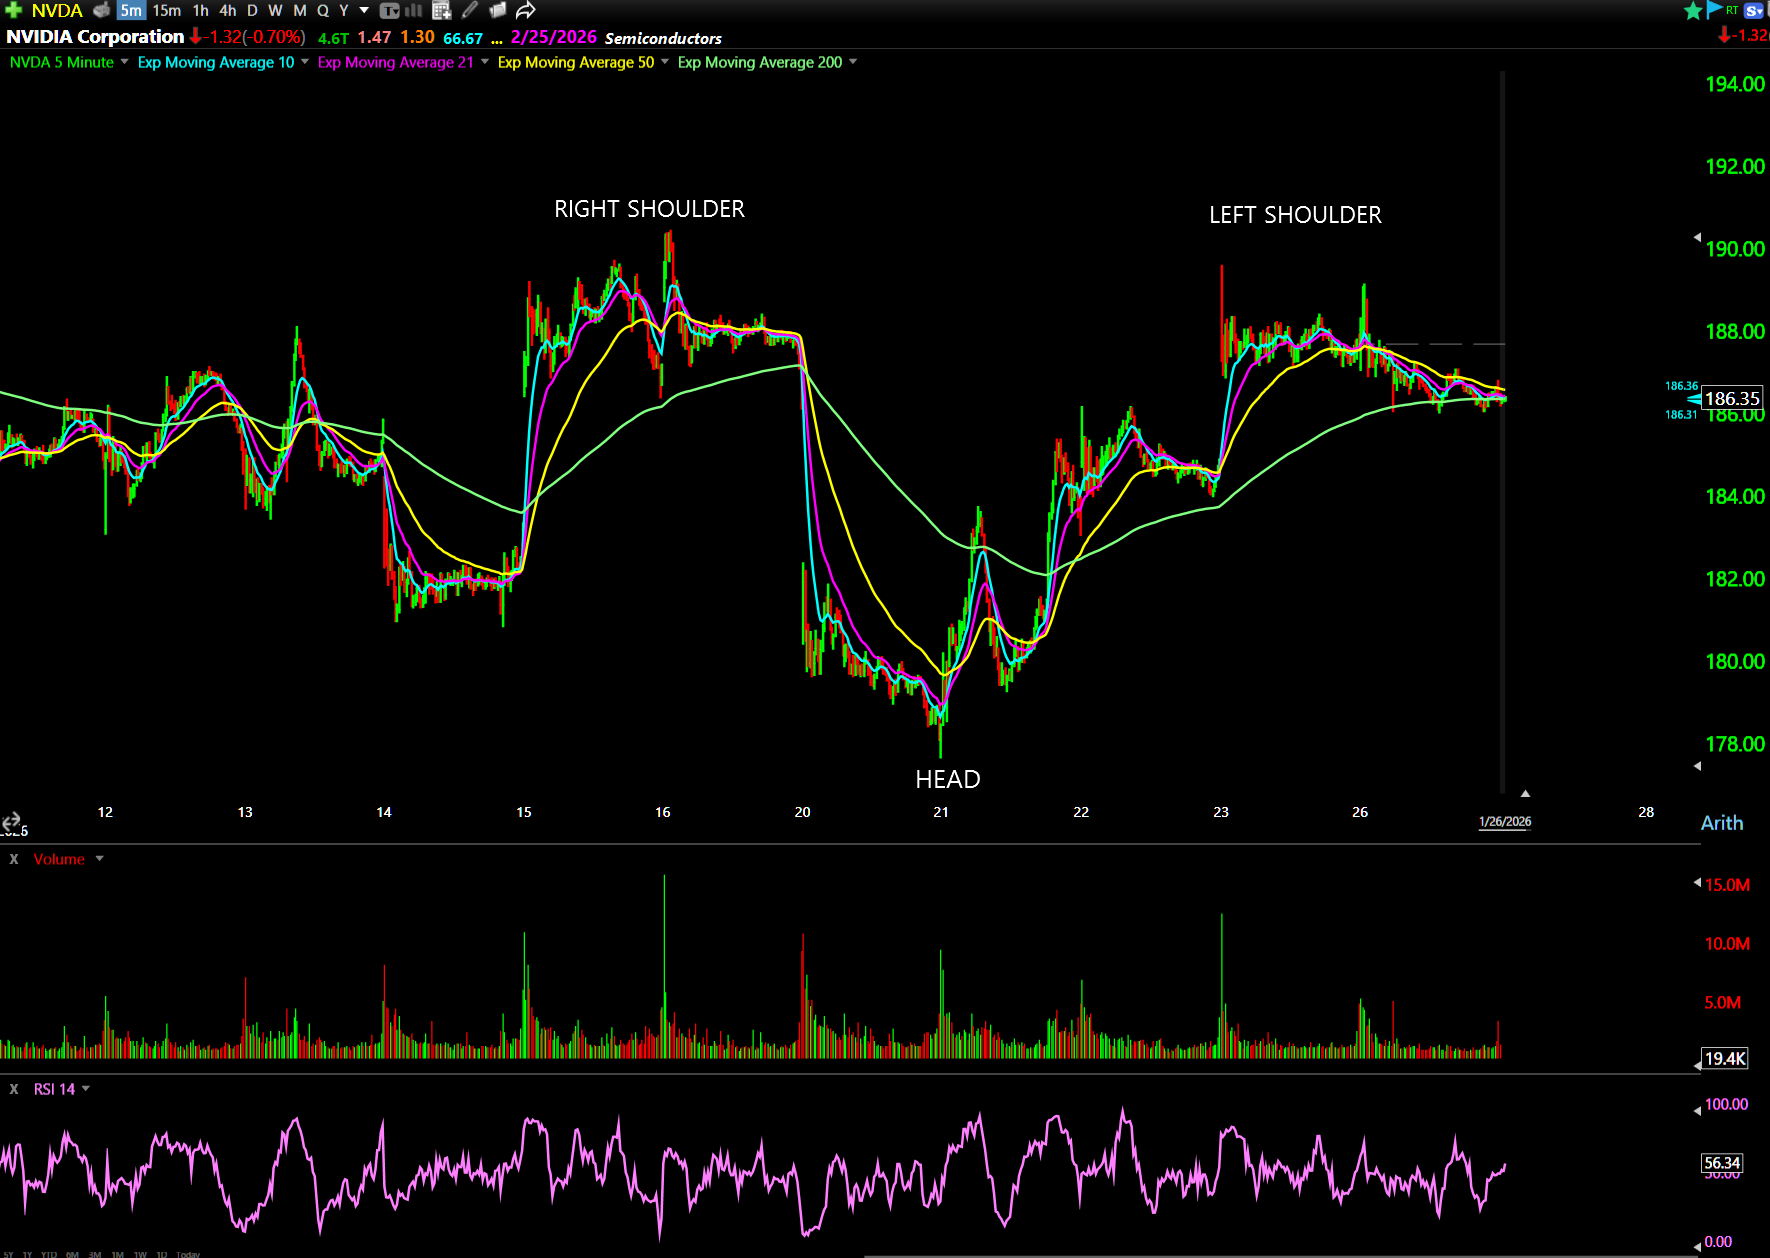
Task: Switch to the 15m timeframe
Action: coord(166,11)
